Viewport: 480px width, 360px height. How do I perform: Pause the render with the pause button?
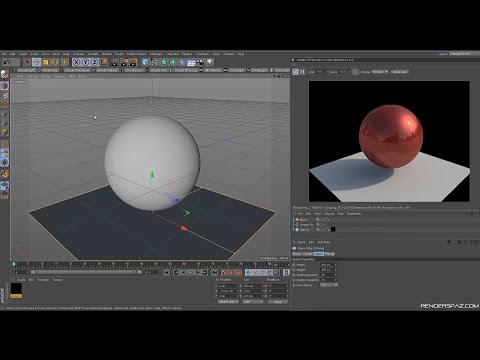click(x=303, y=72)
